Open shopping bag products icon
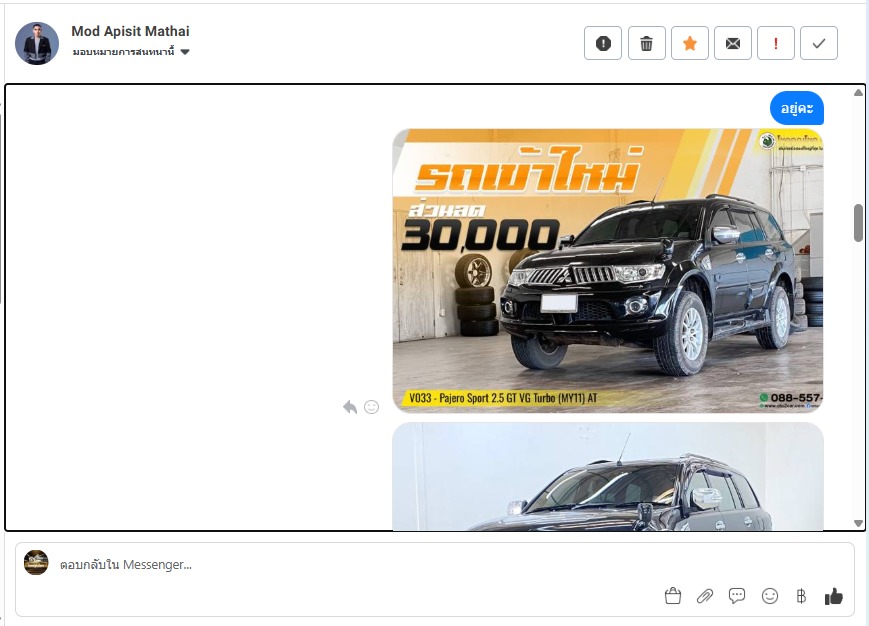 (x=673, y=596)
